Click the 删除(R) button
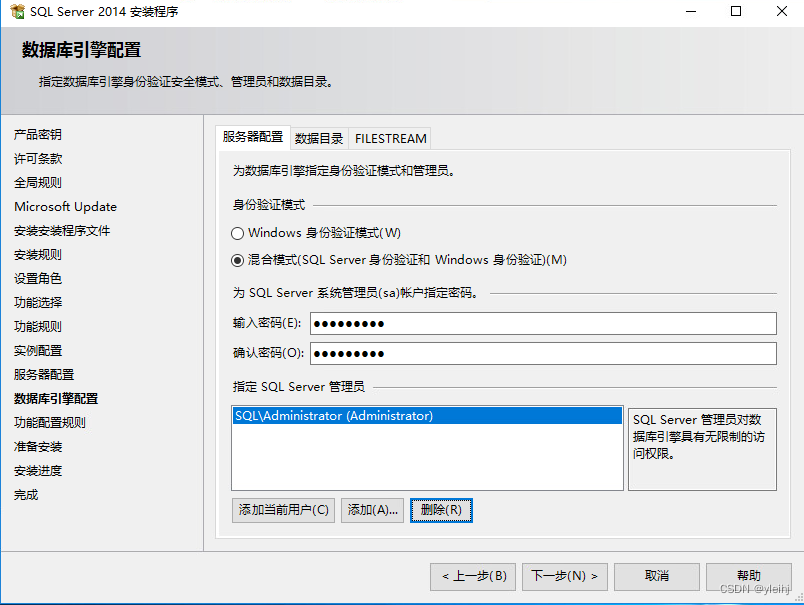 coord(441,510)
